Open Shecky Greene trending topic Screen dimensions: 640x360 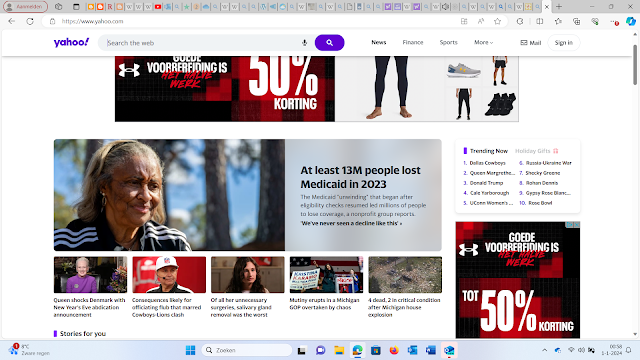542,173
